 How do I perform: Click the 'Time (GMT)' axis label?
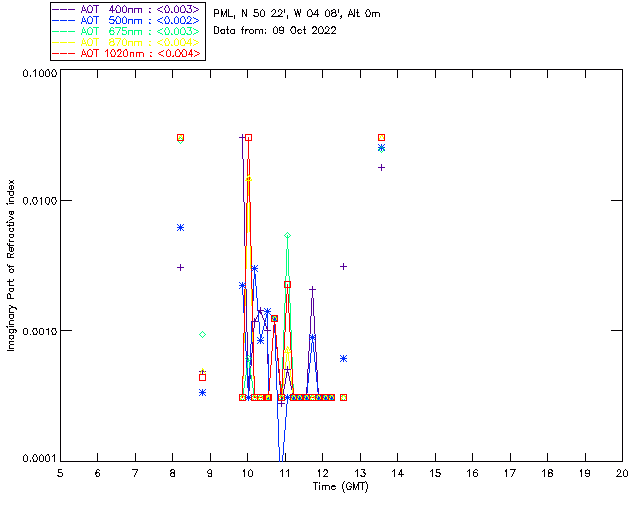click(x=340, y=487)
